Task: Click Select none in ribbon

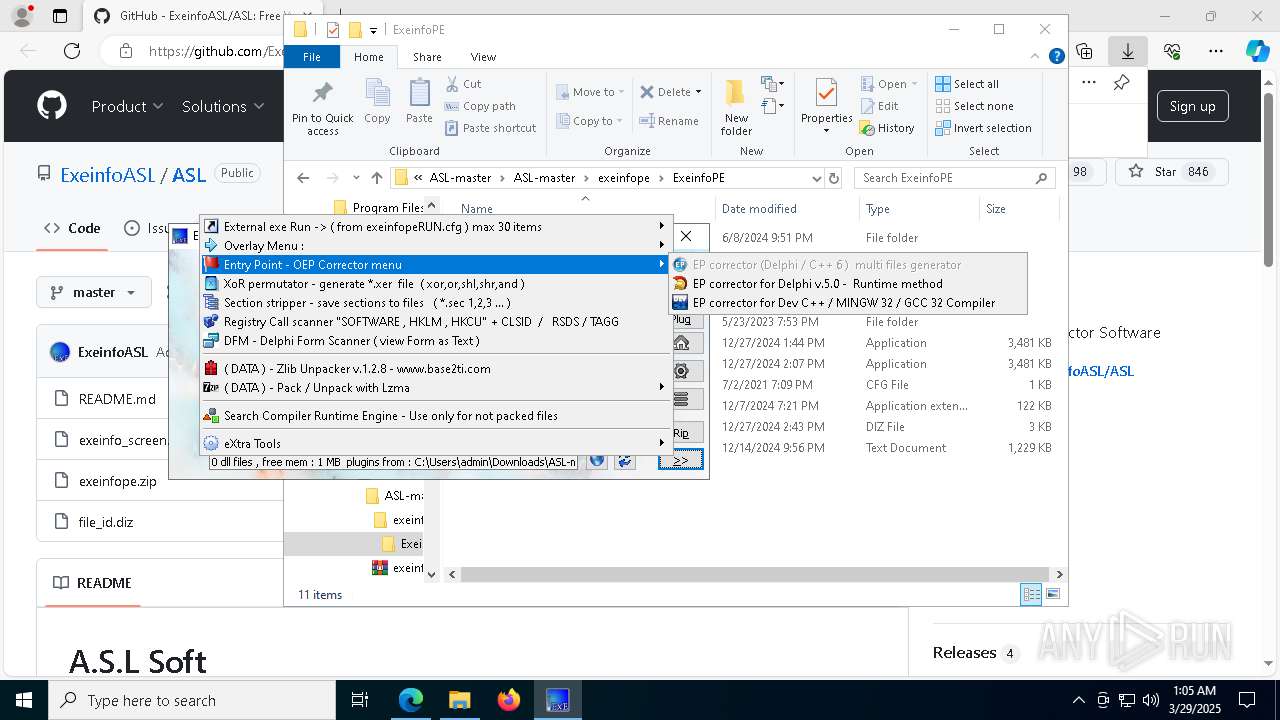Action: [x=974, y=106]
